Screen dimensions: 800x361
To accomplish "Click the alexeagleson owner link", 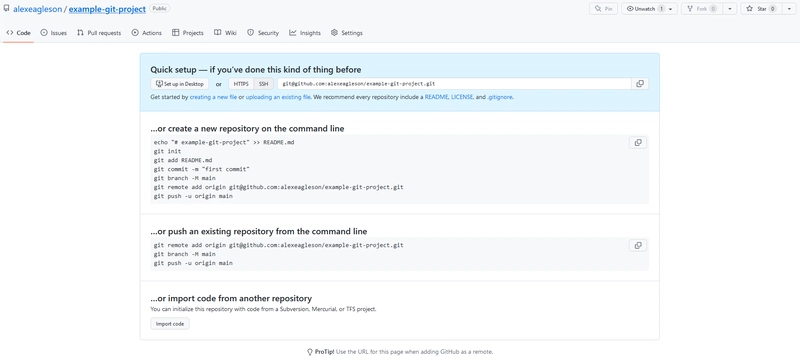I will [37, 9].
